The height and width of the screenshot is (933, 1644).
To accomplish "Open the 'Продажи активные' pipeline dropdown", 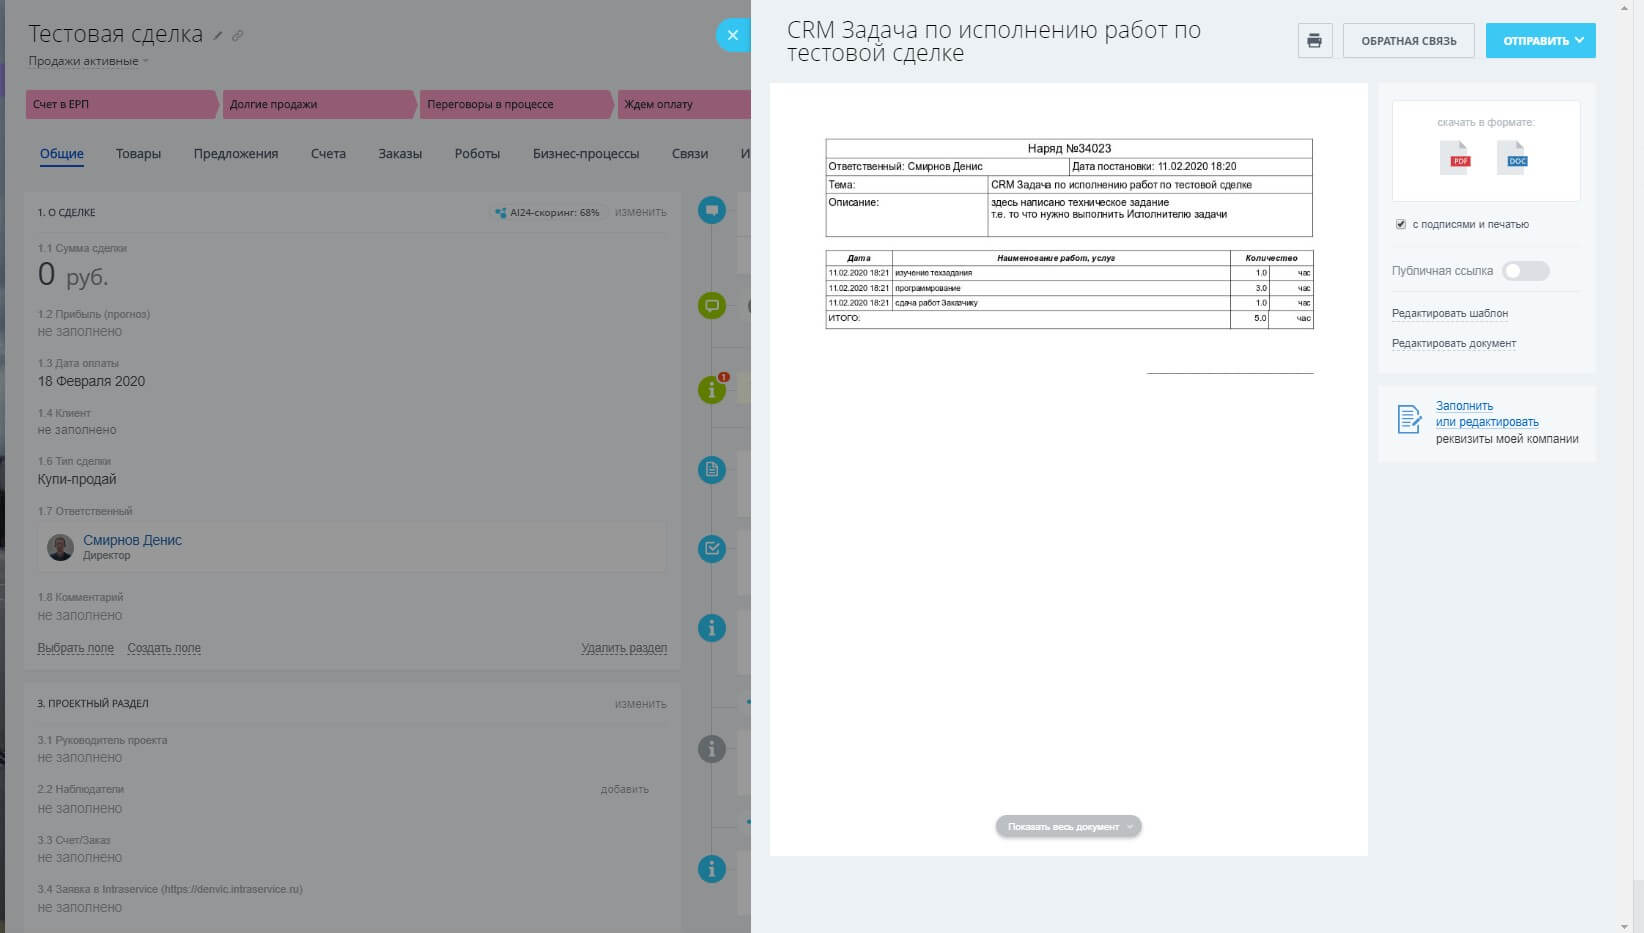I will (88, 61).
